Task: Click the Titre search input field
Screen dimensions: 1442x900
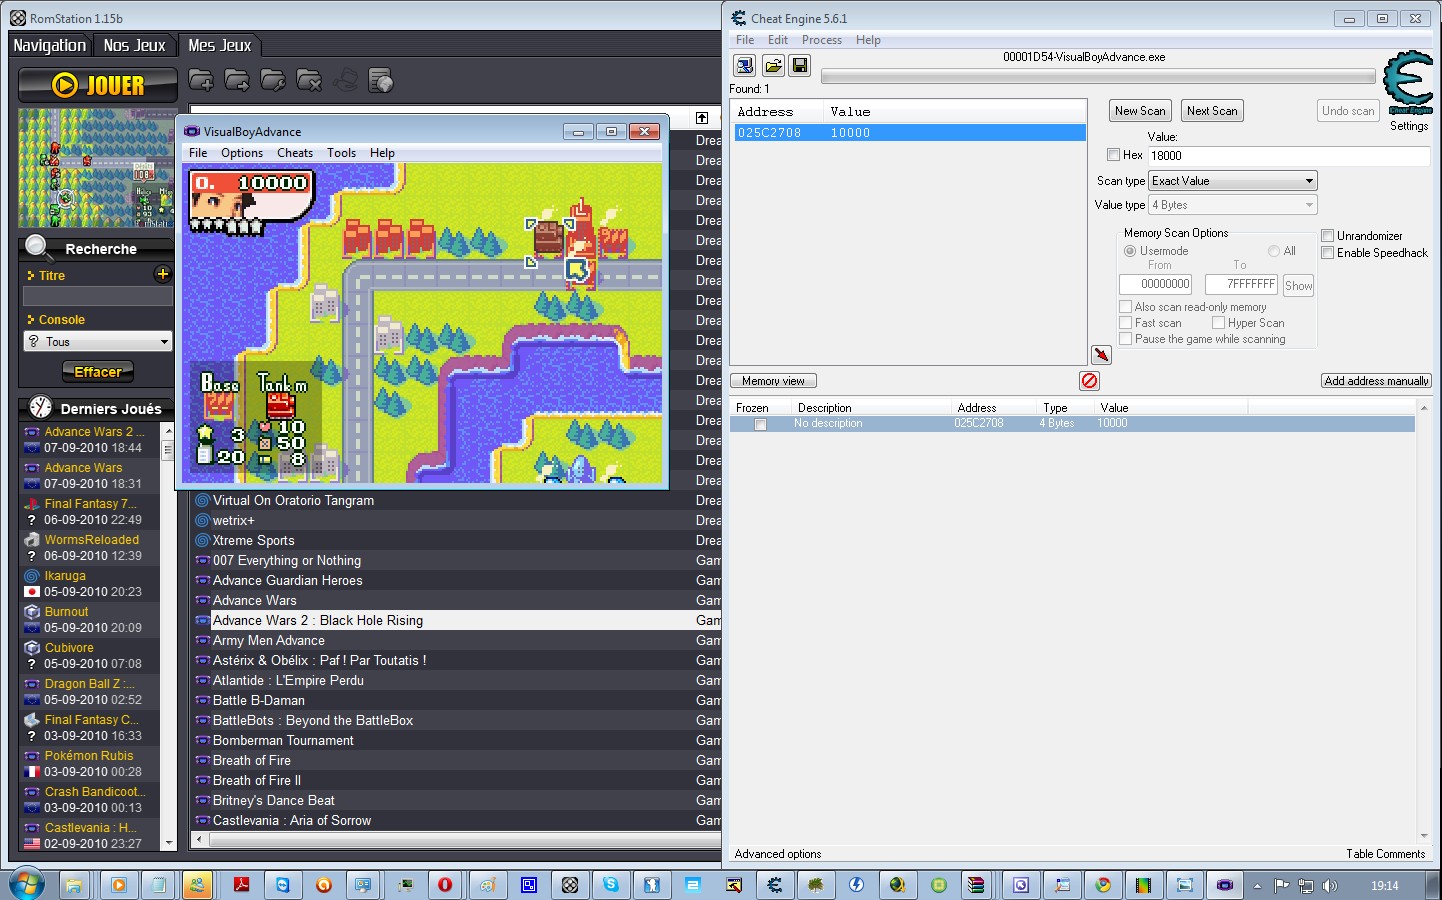Action: 98,296
